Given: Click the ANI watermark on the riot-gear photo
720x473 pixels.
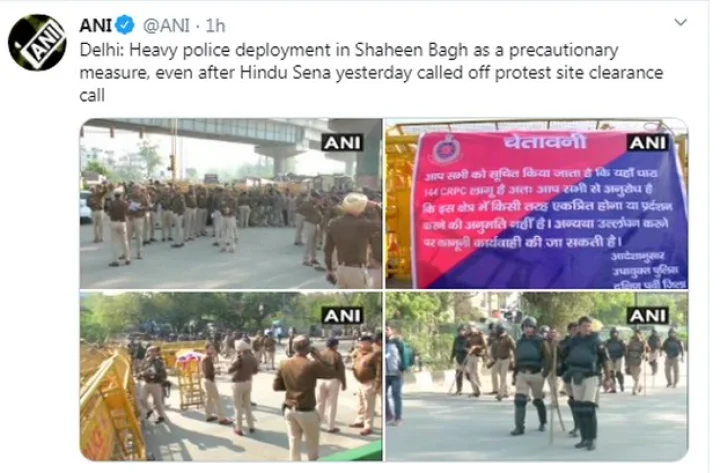Looking at the screenshot, I should [x=647, y=315].
